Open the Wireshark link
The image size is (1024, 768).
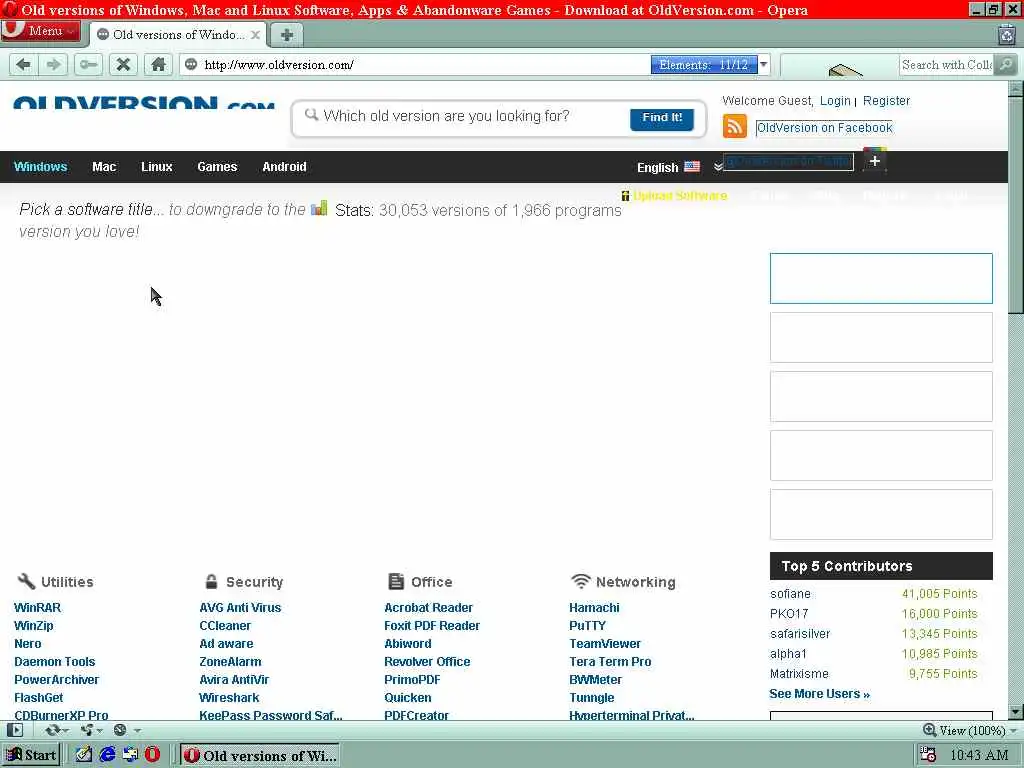click(x=229, y=697)
